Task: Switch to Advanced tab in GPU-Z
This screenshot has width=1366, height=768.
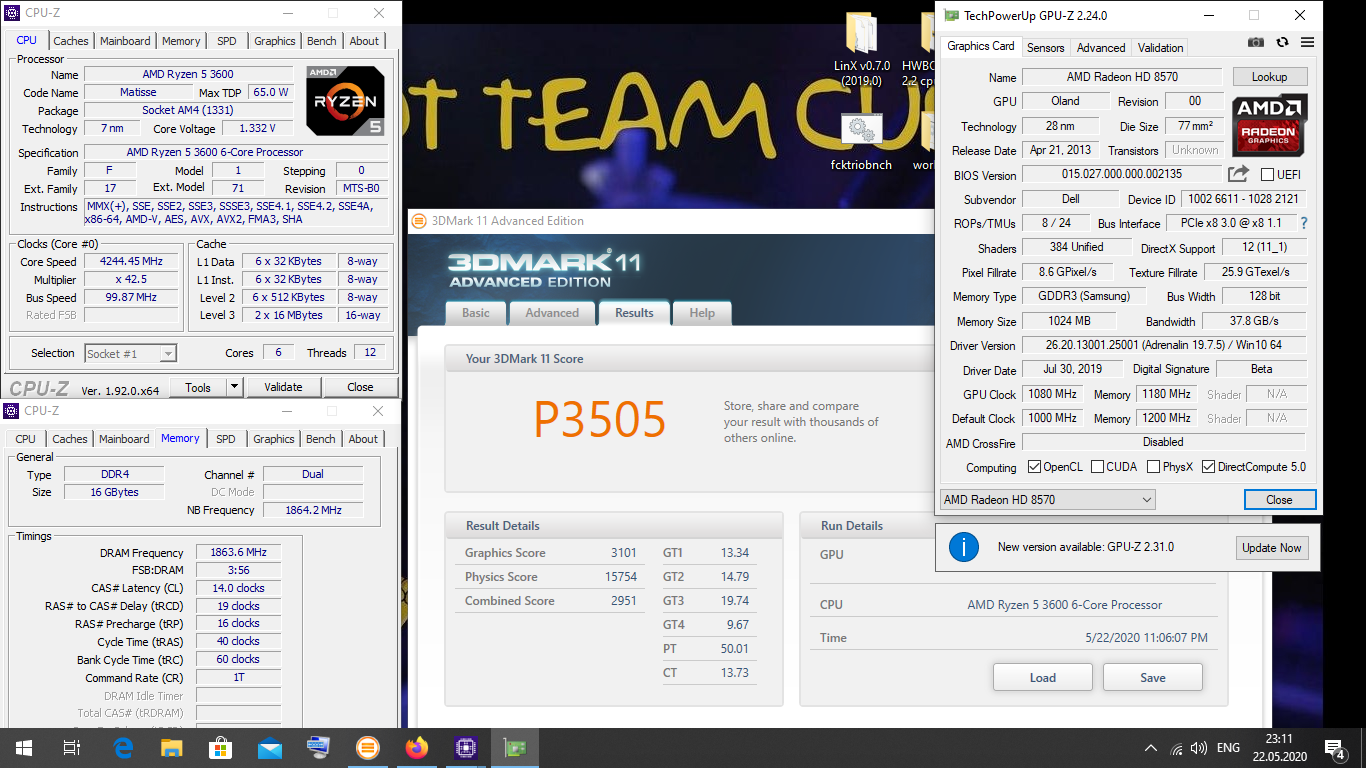Action: click(x=1101, y=47)
